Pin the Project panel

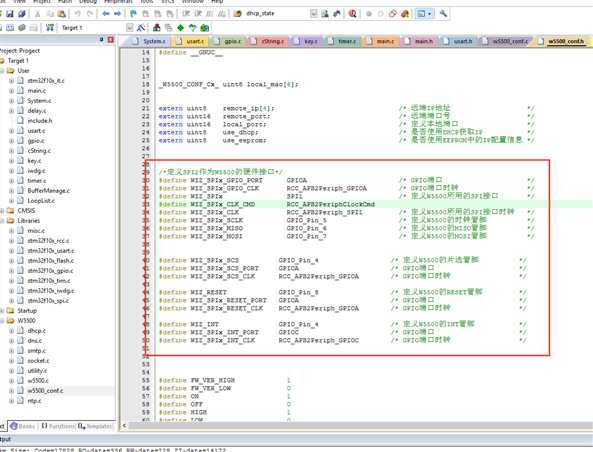point(101,39)
